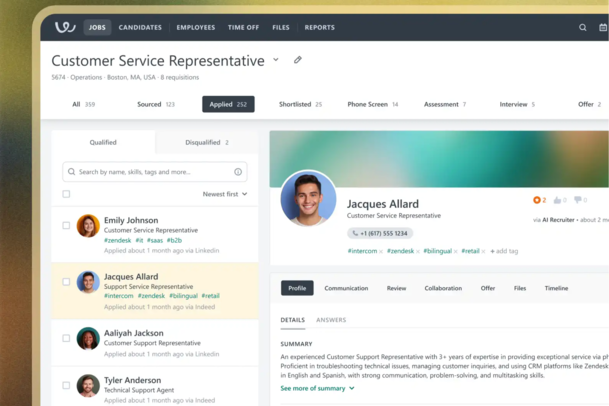Switch to the Disqualified tab
The width and height of the screenshot is (609, 406).
click(207, 142)
